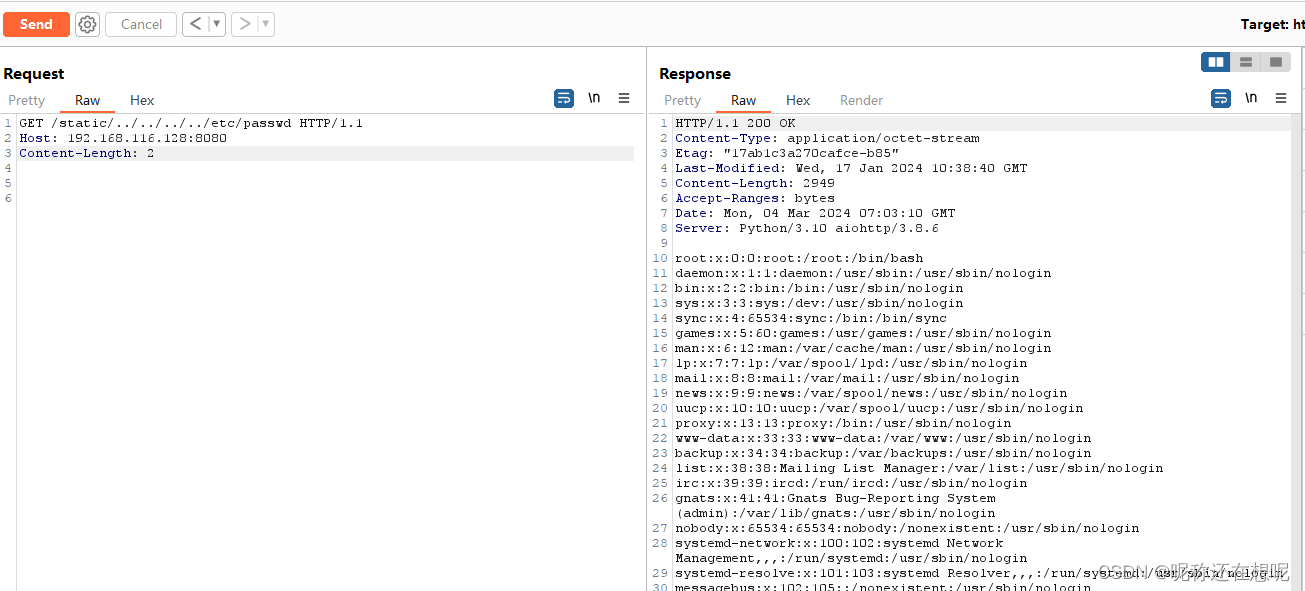1305x591 pixels.
Task: Click the Content-Length: 2949 response header
Action: 755,184
